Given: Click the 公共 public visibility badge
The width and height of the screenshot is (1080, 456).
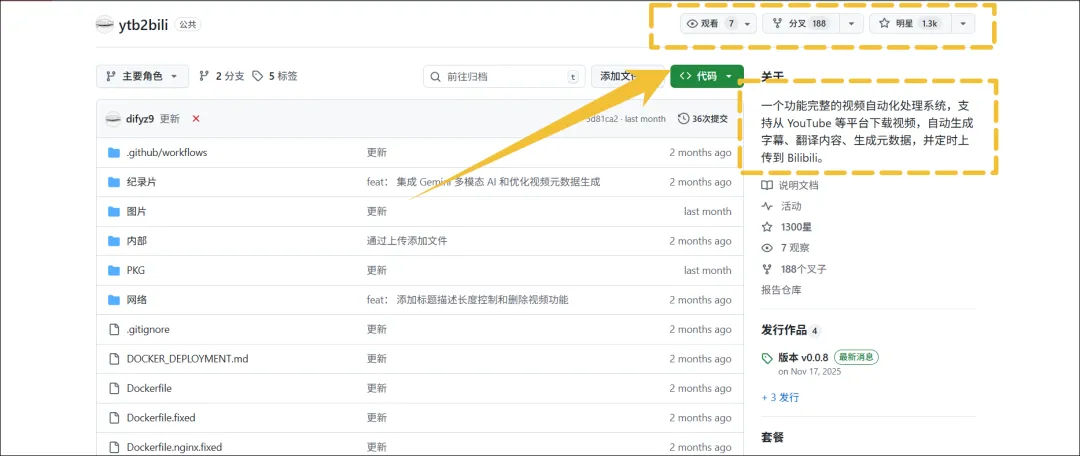Looking at the screenshot, I should 187,24.
